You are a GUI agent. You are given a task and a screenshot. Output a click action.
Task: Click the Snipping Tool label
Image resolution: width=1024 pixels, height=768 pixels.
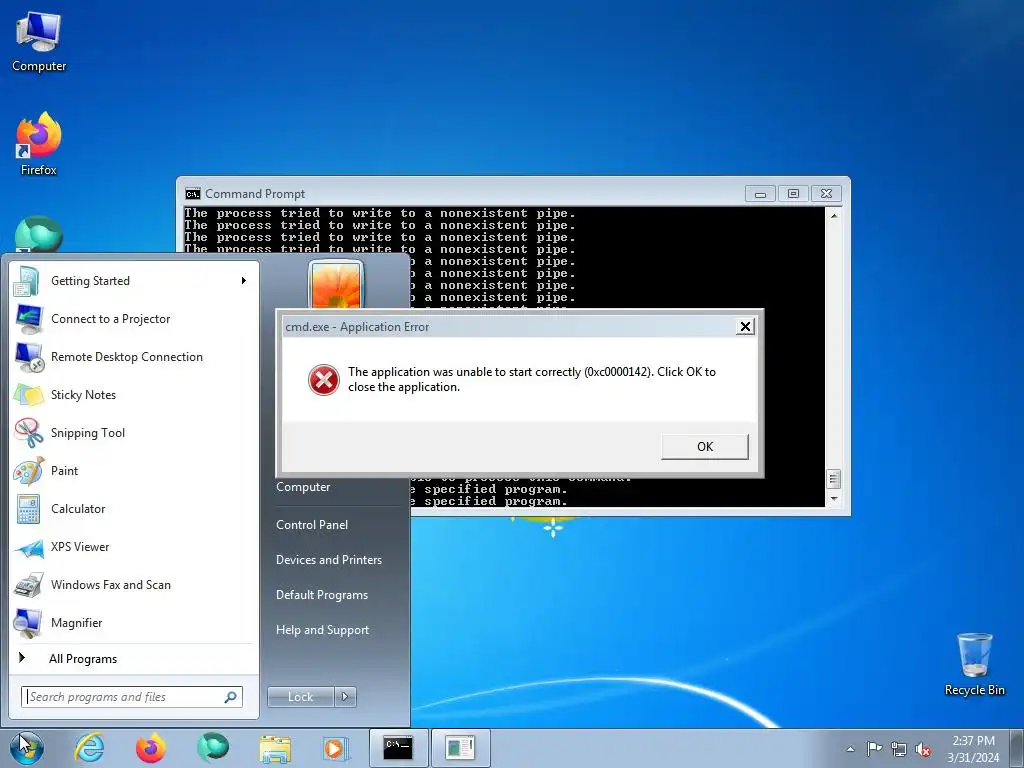[x=88, y=433]
